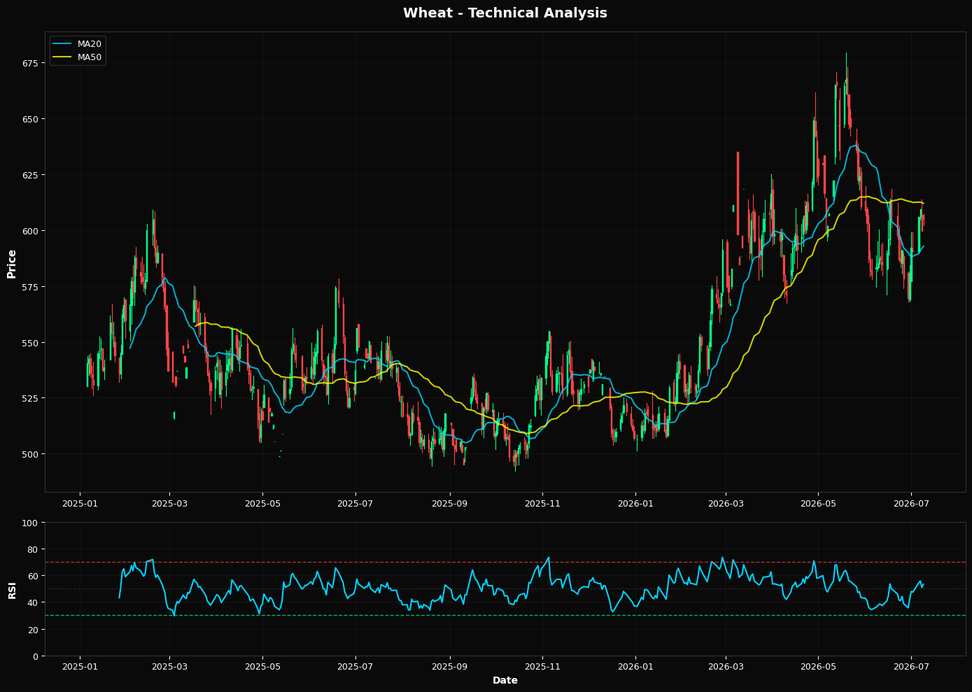
Task: Click the RSI axis tick labeled 20
Action: point(32,629)
